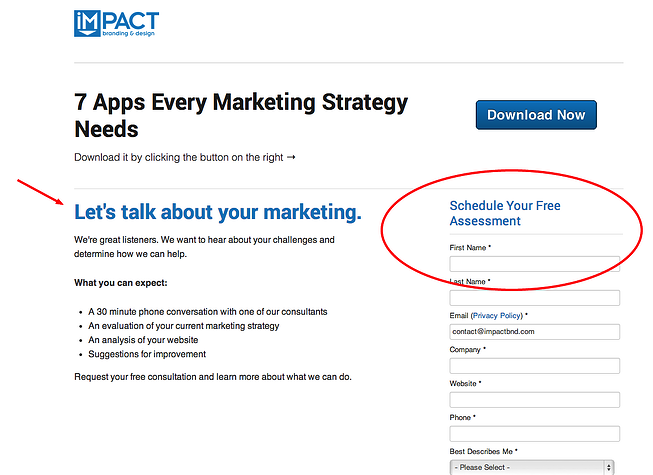653x475 pixels.
Task: Click the right arrow after download instructions
Action: (291, 158)
